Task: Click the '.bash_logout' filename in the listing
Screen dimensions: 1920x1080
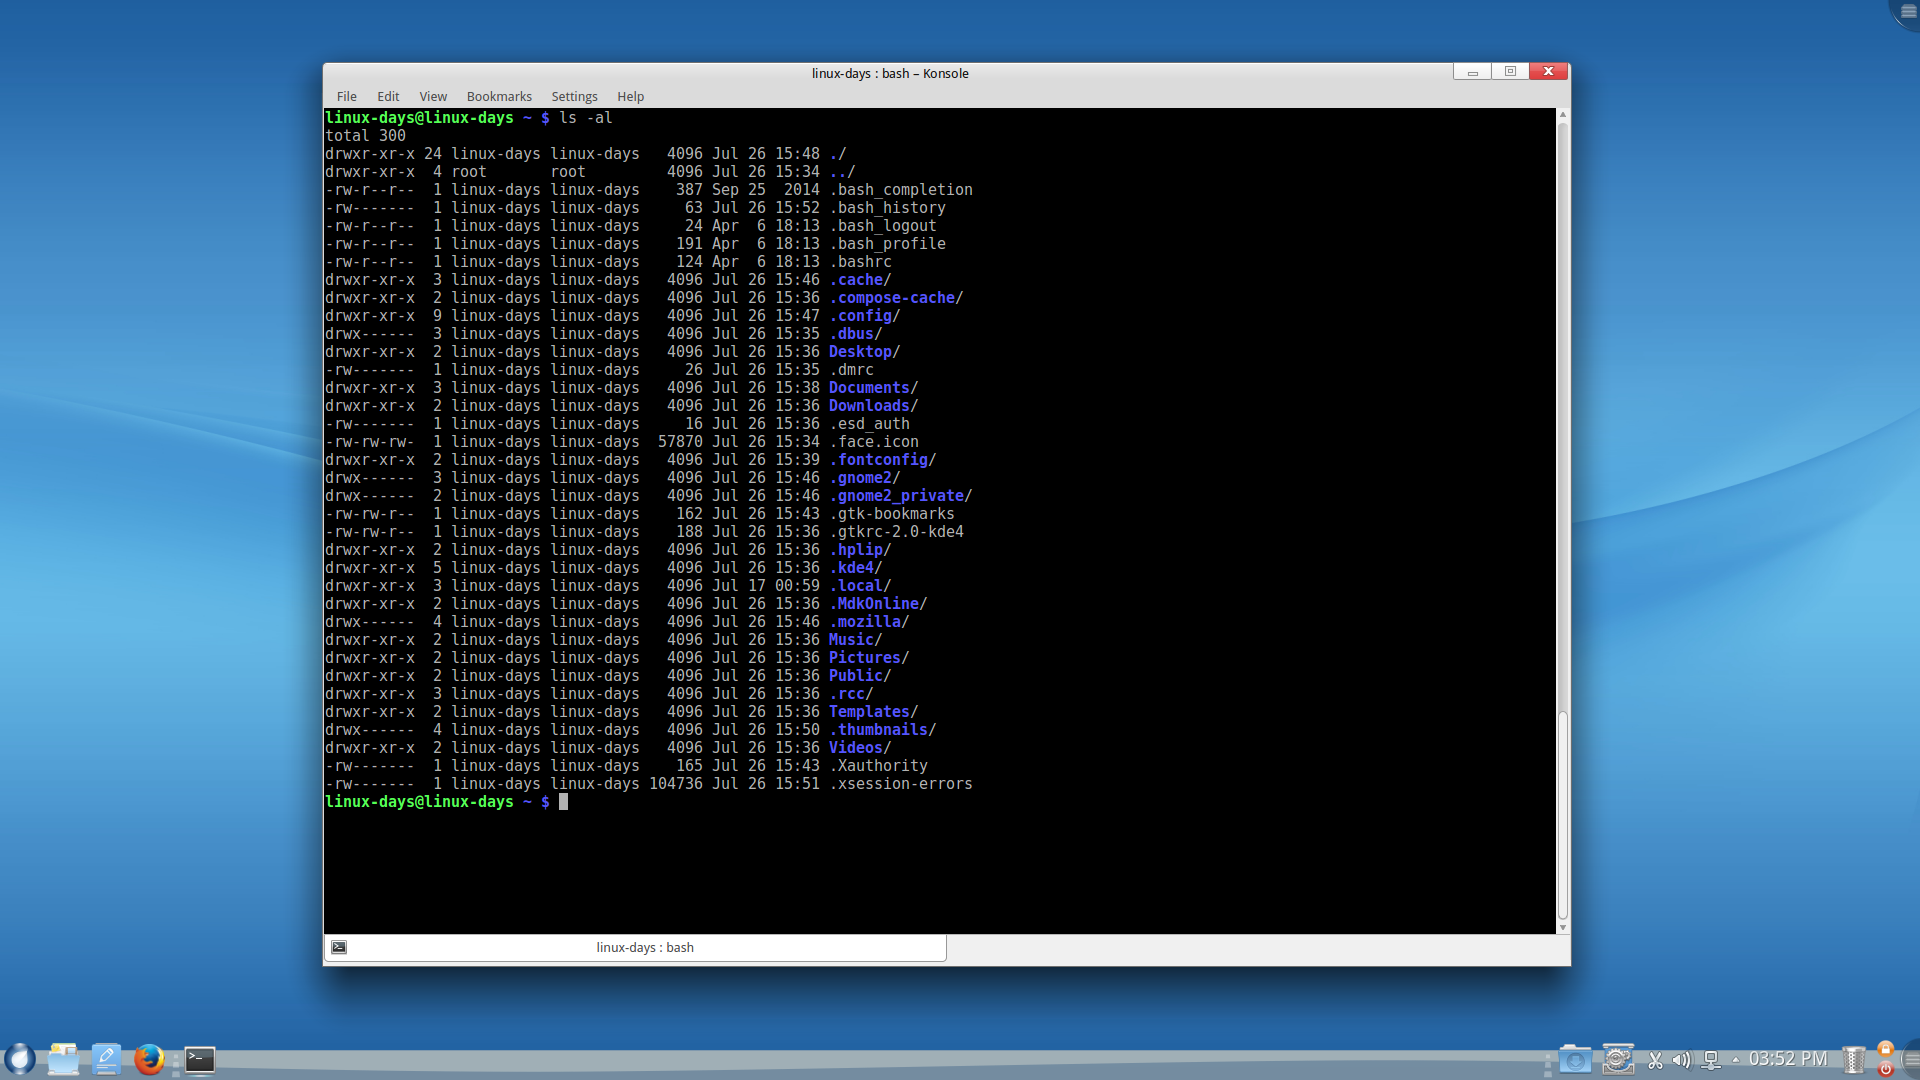Action: click(x=883, y=226)
